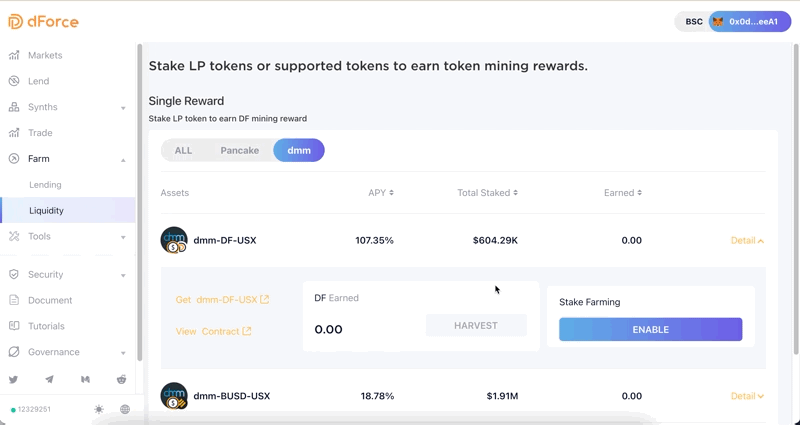The image size is (800, 425).
Task: Click the Single Reward heading
Action: pos(186,101)
